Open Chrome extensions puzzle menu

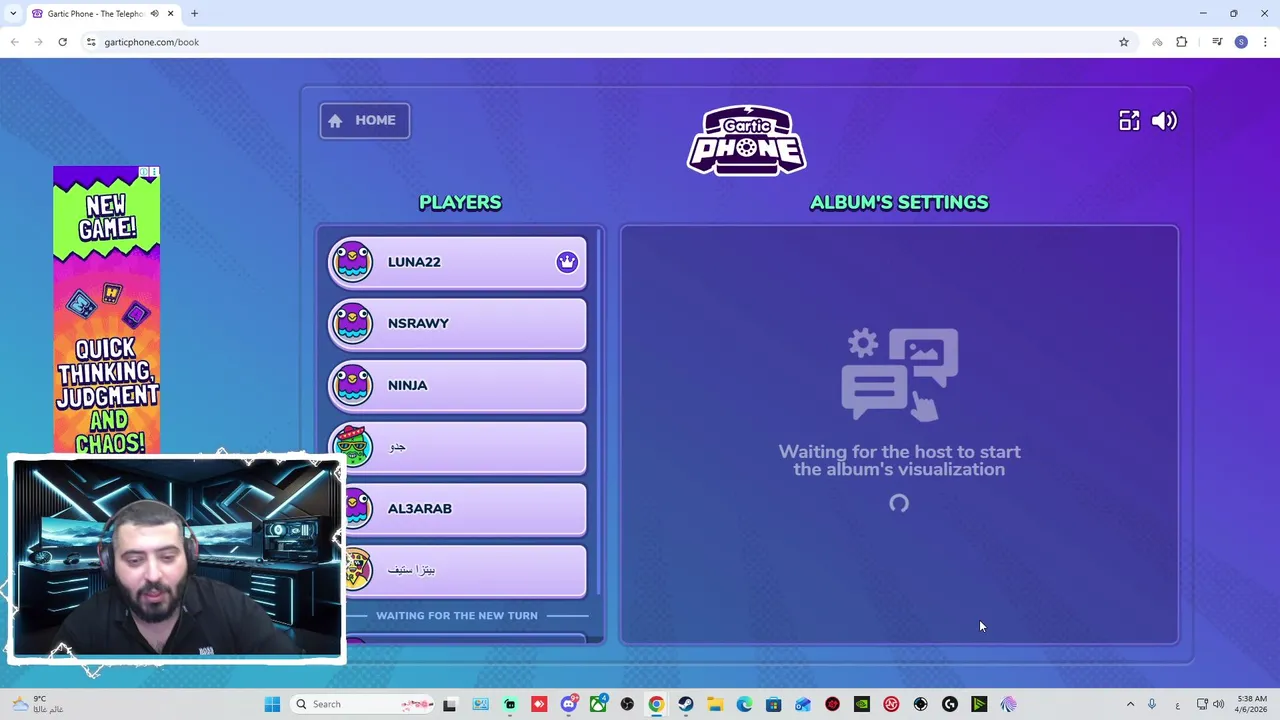1182,42
